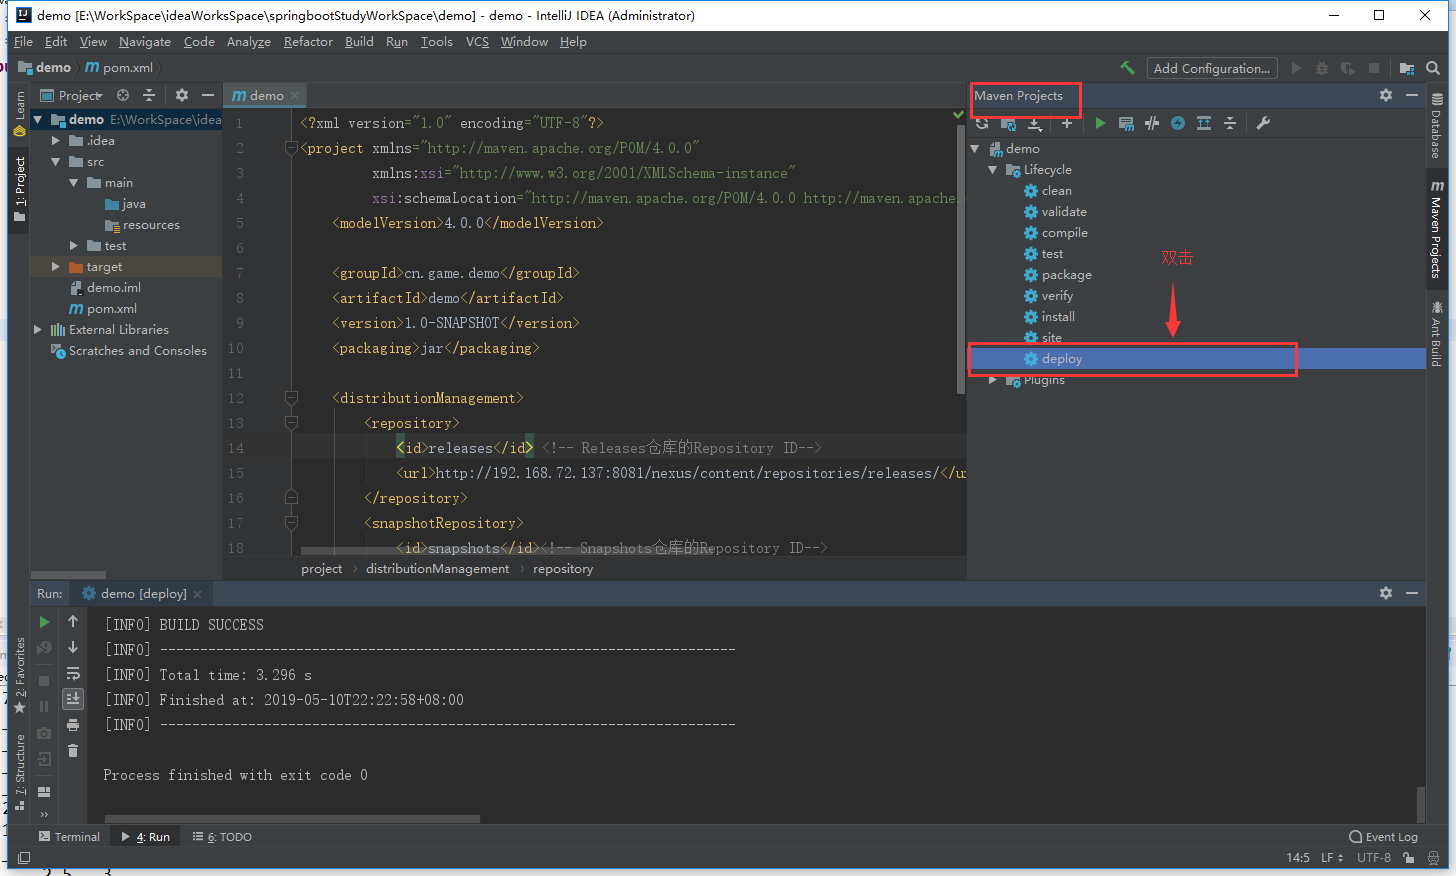Open UTF-8 file encoding selector
The height and width of the screenshot is (876, 1456).
point(1374,857)
